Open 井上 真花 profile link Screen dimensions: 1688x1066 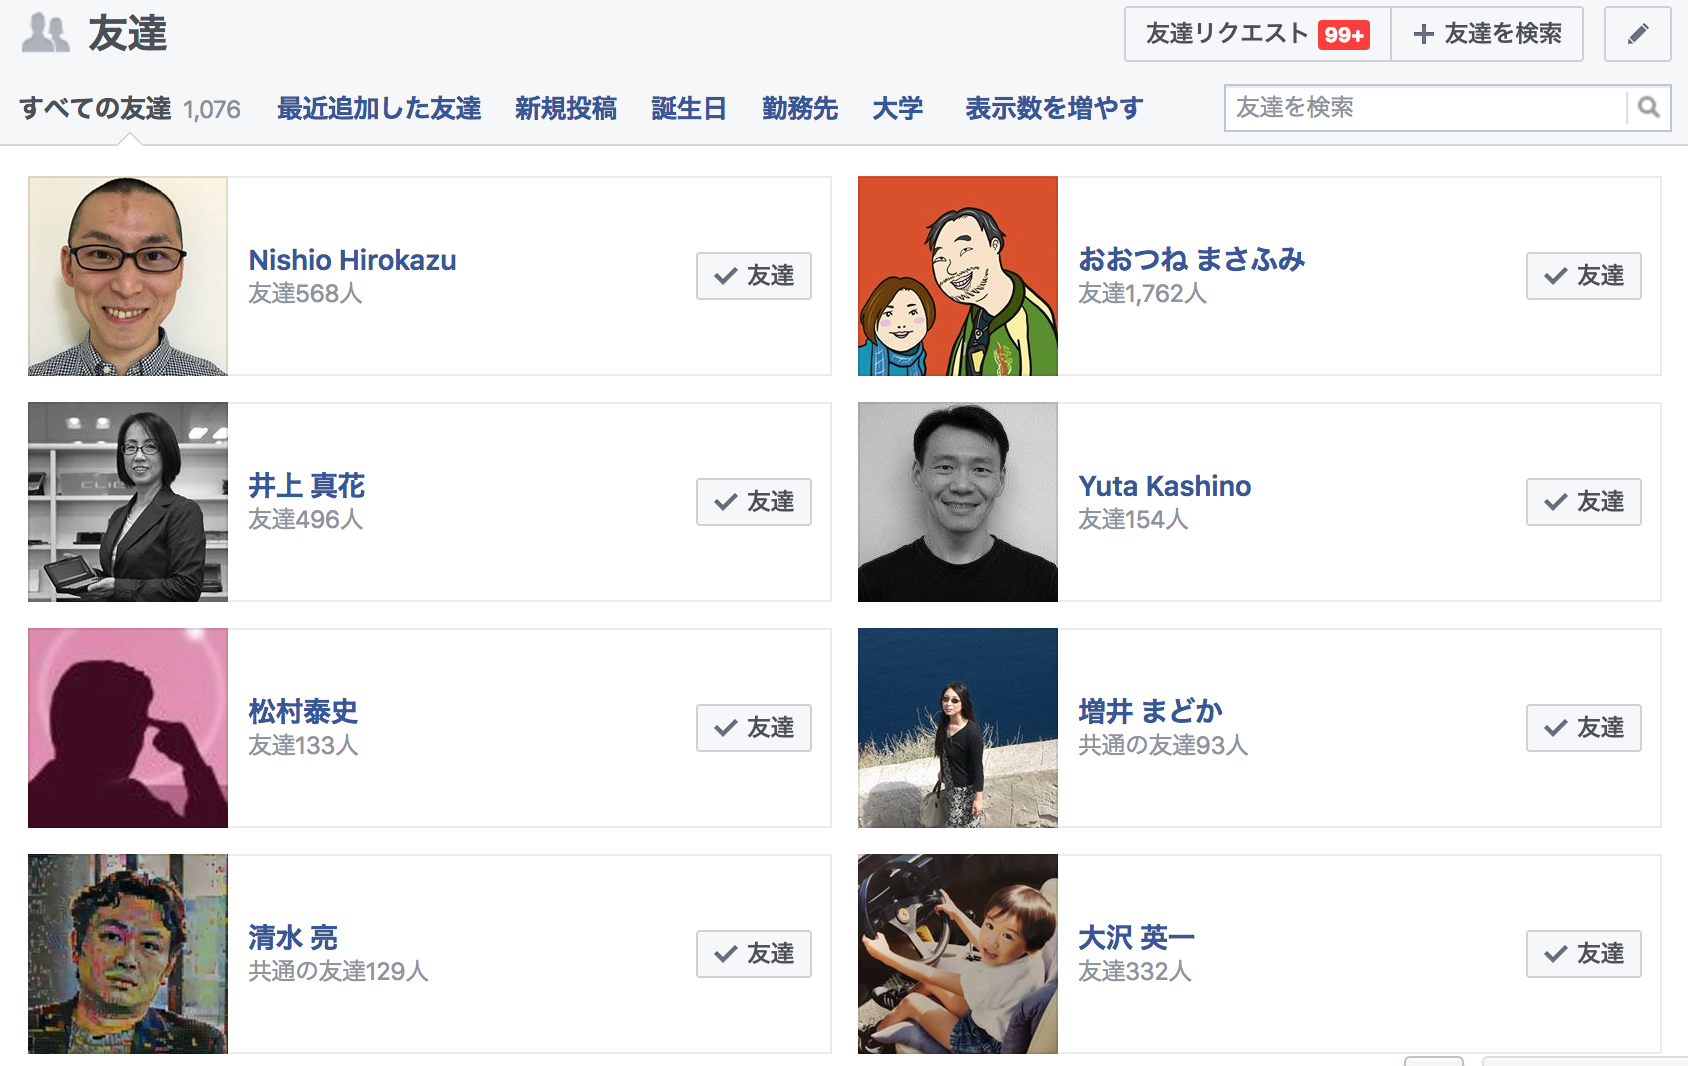pyautogui.click(x=307, y=486)
